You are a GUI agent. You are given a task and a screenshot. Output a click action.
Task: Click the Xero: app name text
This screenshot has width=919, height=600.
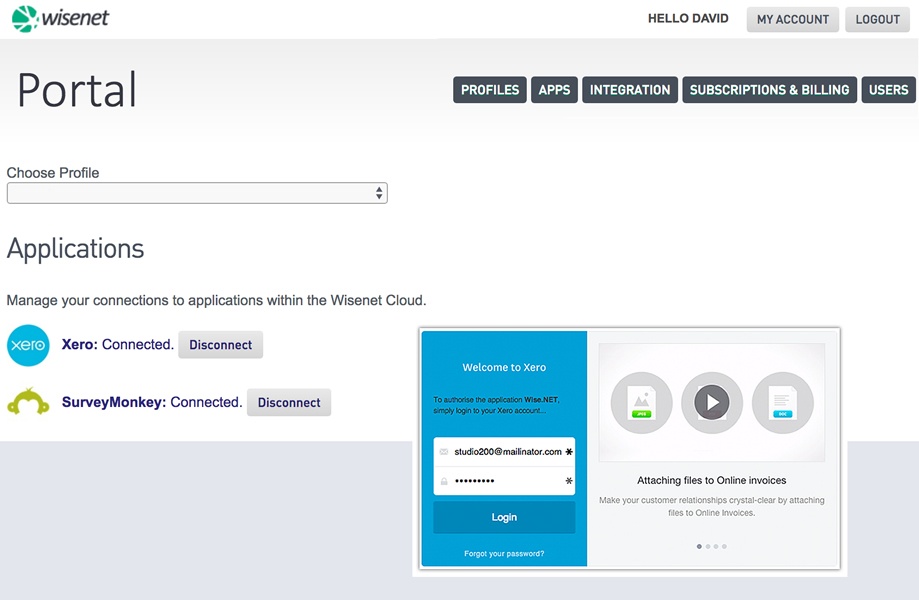point(80,345)
